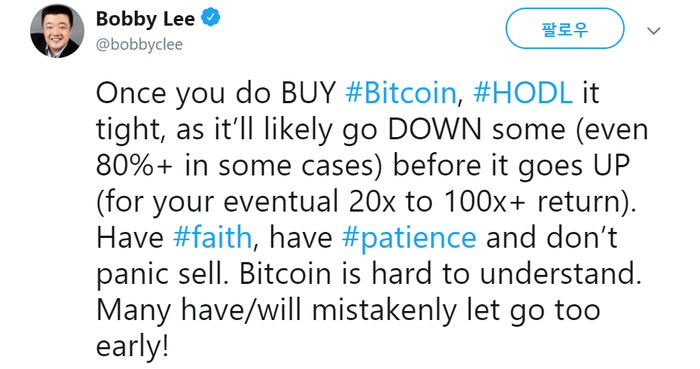
Task: Click the final word 'early!' of the tweet
Action: pos(133,348)
